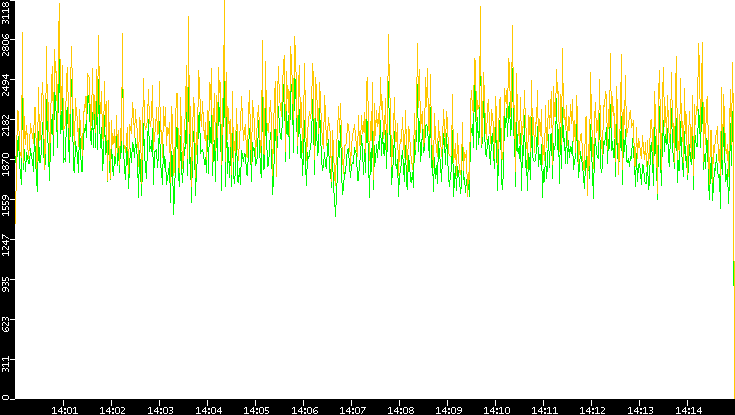Click the 3118 value axis label
This screenshot has width=735, height=415.
pos(6,12)
